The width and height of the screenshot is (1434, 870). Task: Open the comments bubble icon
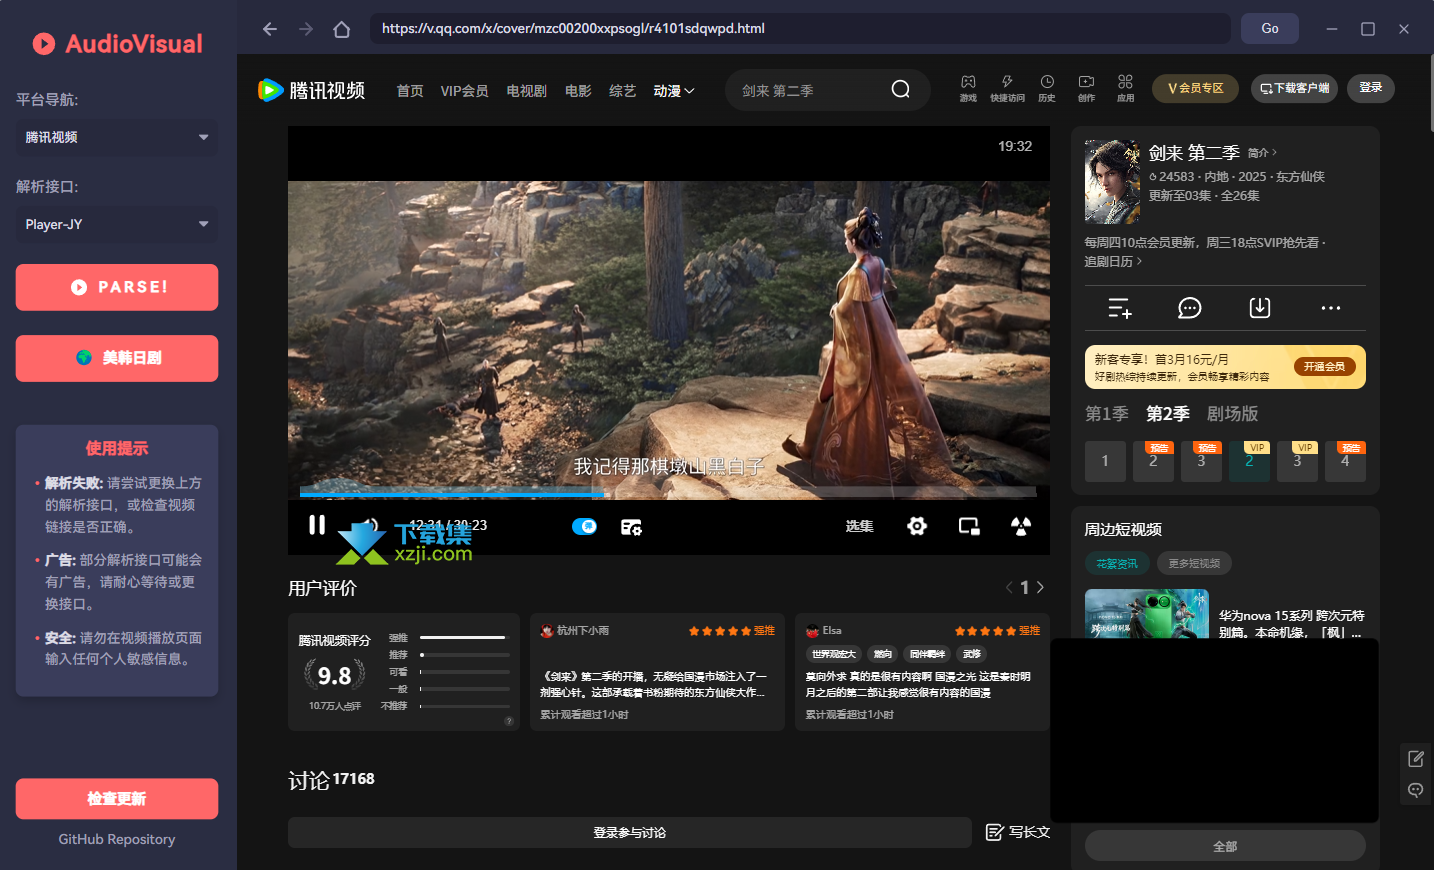[1189, 308]
